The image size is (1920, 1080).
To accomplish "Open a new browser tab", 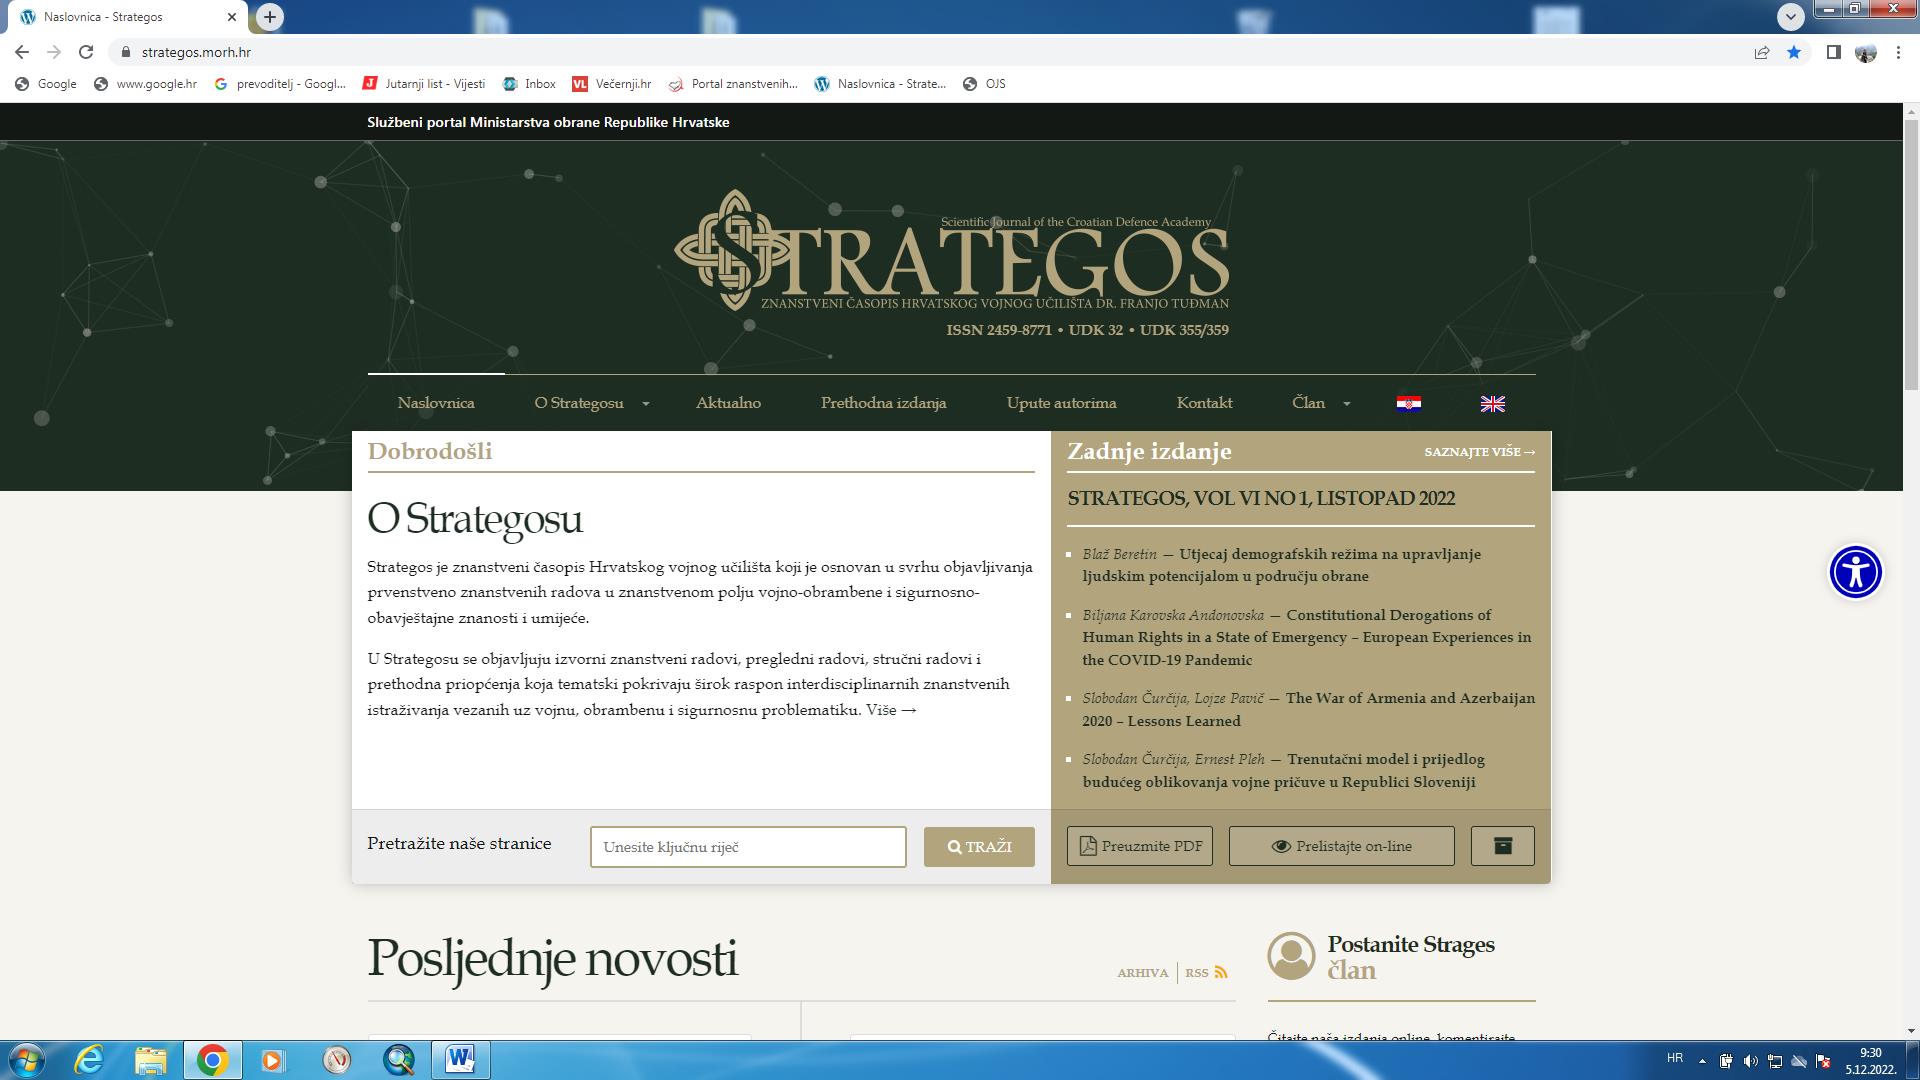I will (x=270, y=17).
